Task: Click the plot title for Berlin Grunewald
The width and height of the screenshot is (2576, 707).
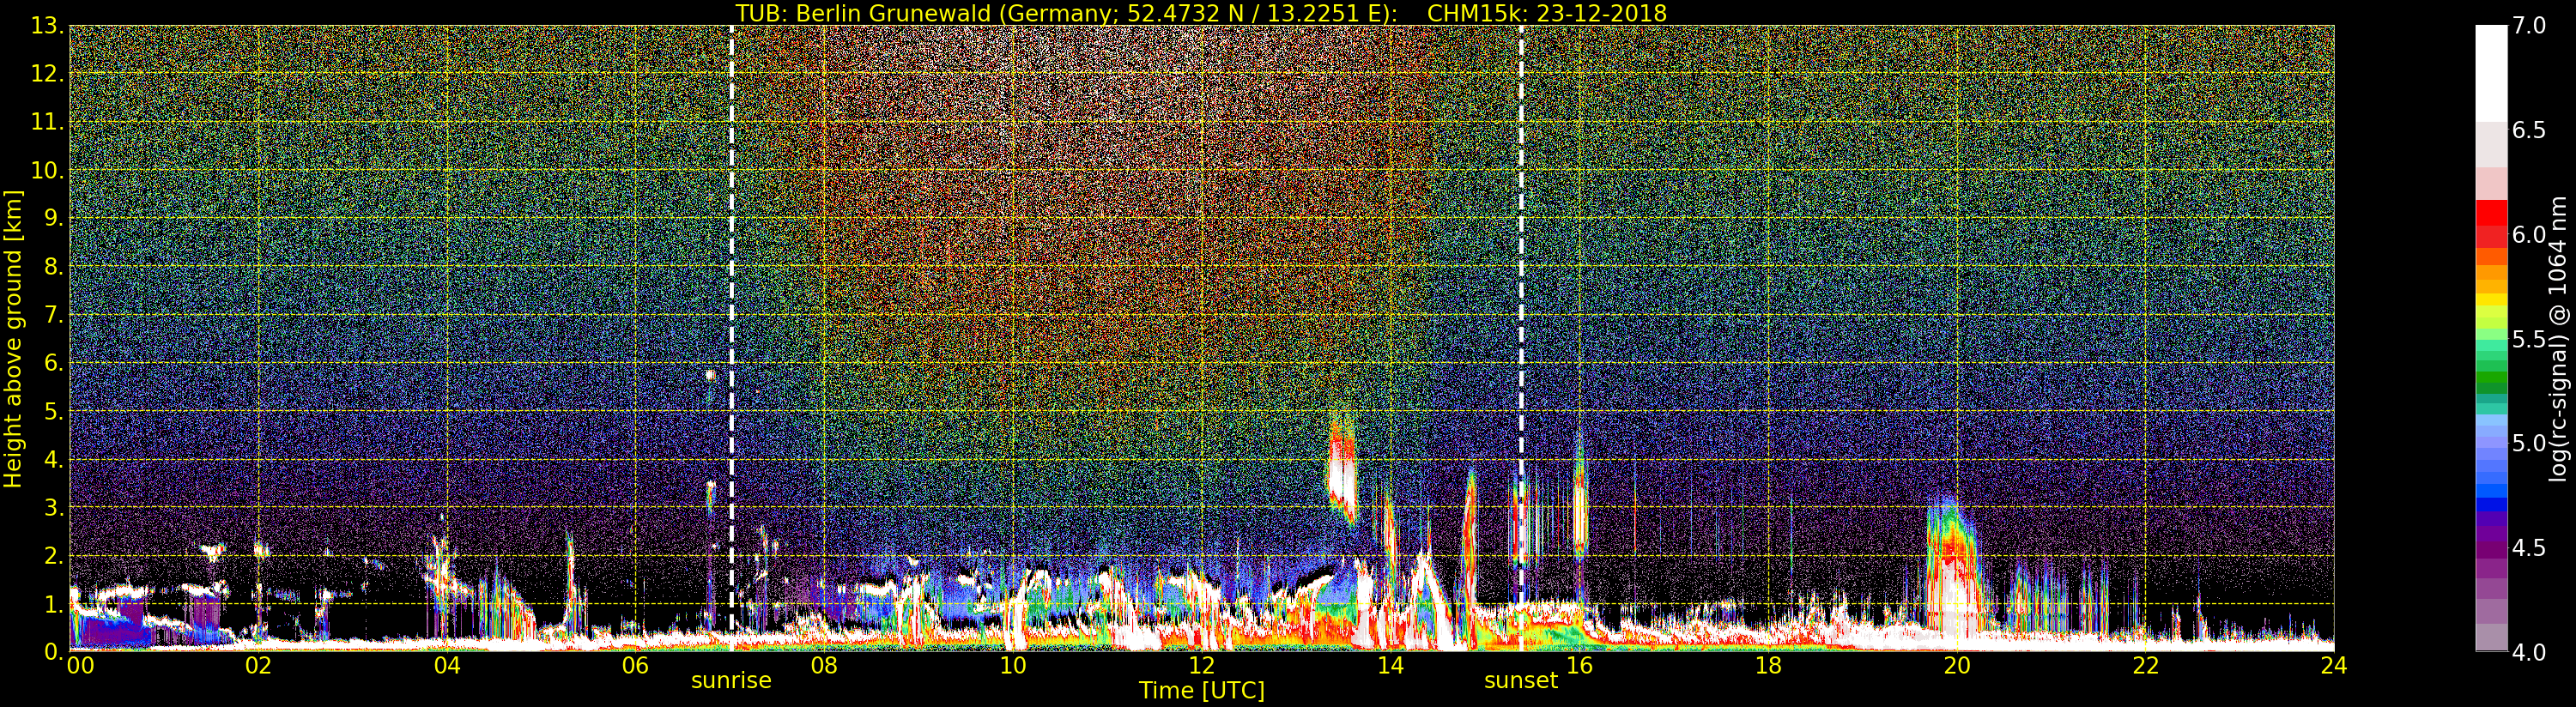Action: [x=1200, y=13]
